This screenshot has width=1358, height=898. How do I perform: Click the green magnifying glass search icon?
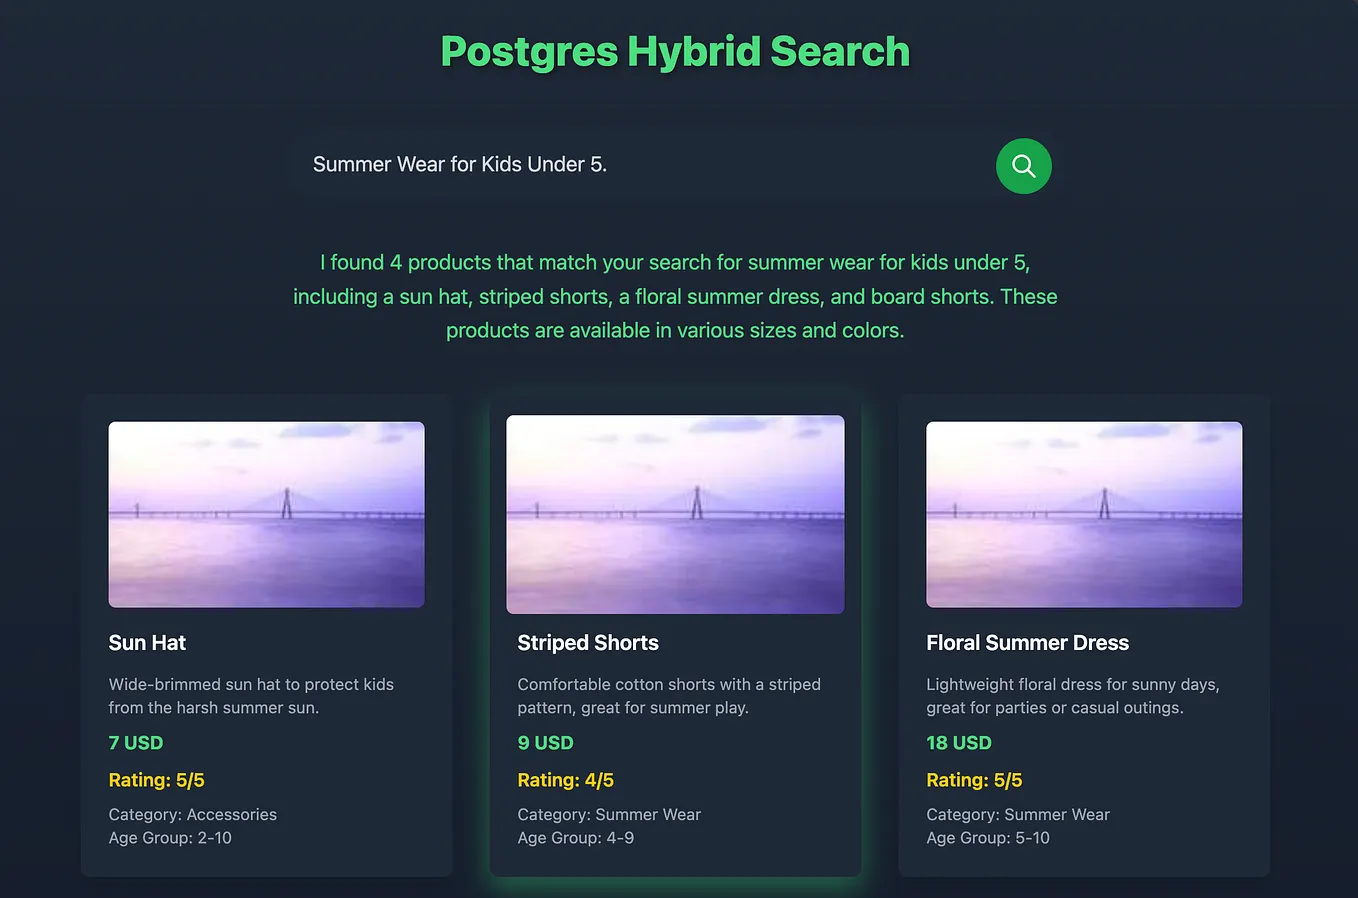[1023, 166]
